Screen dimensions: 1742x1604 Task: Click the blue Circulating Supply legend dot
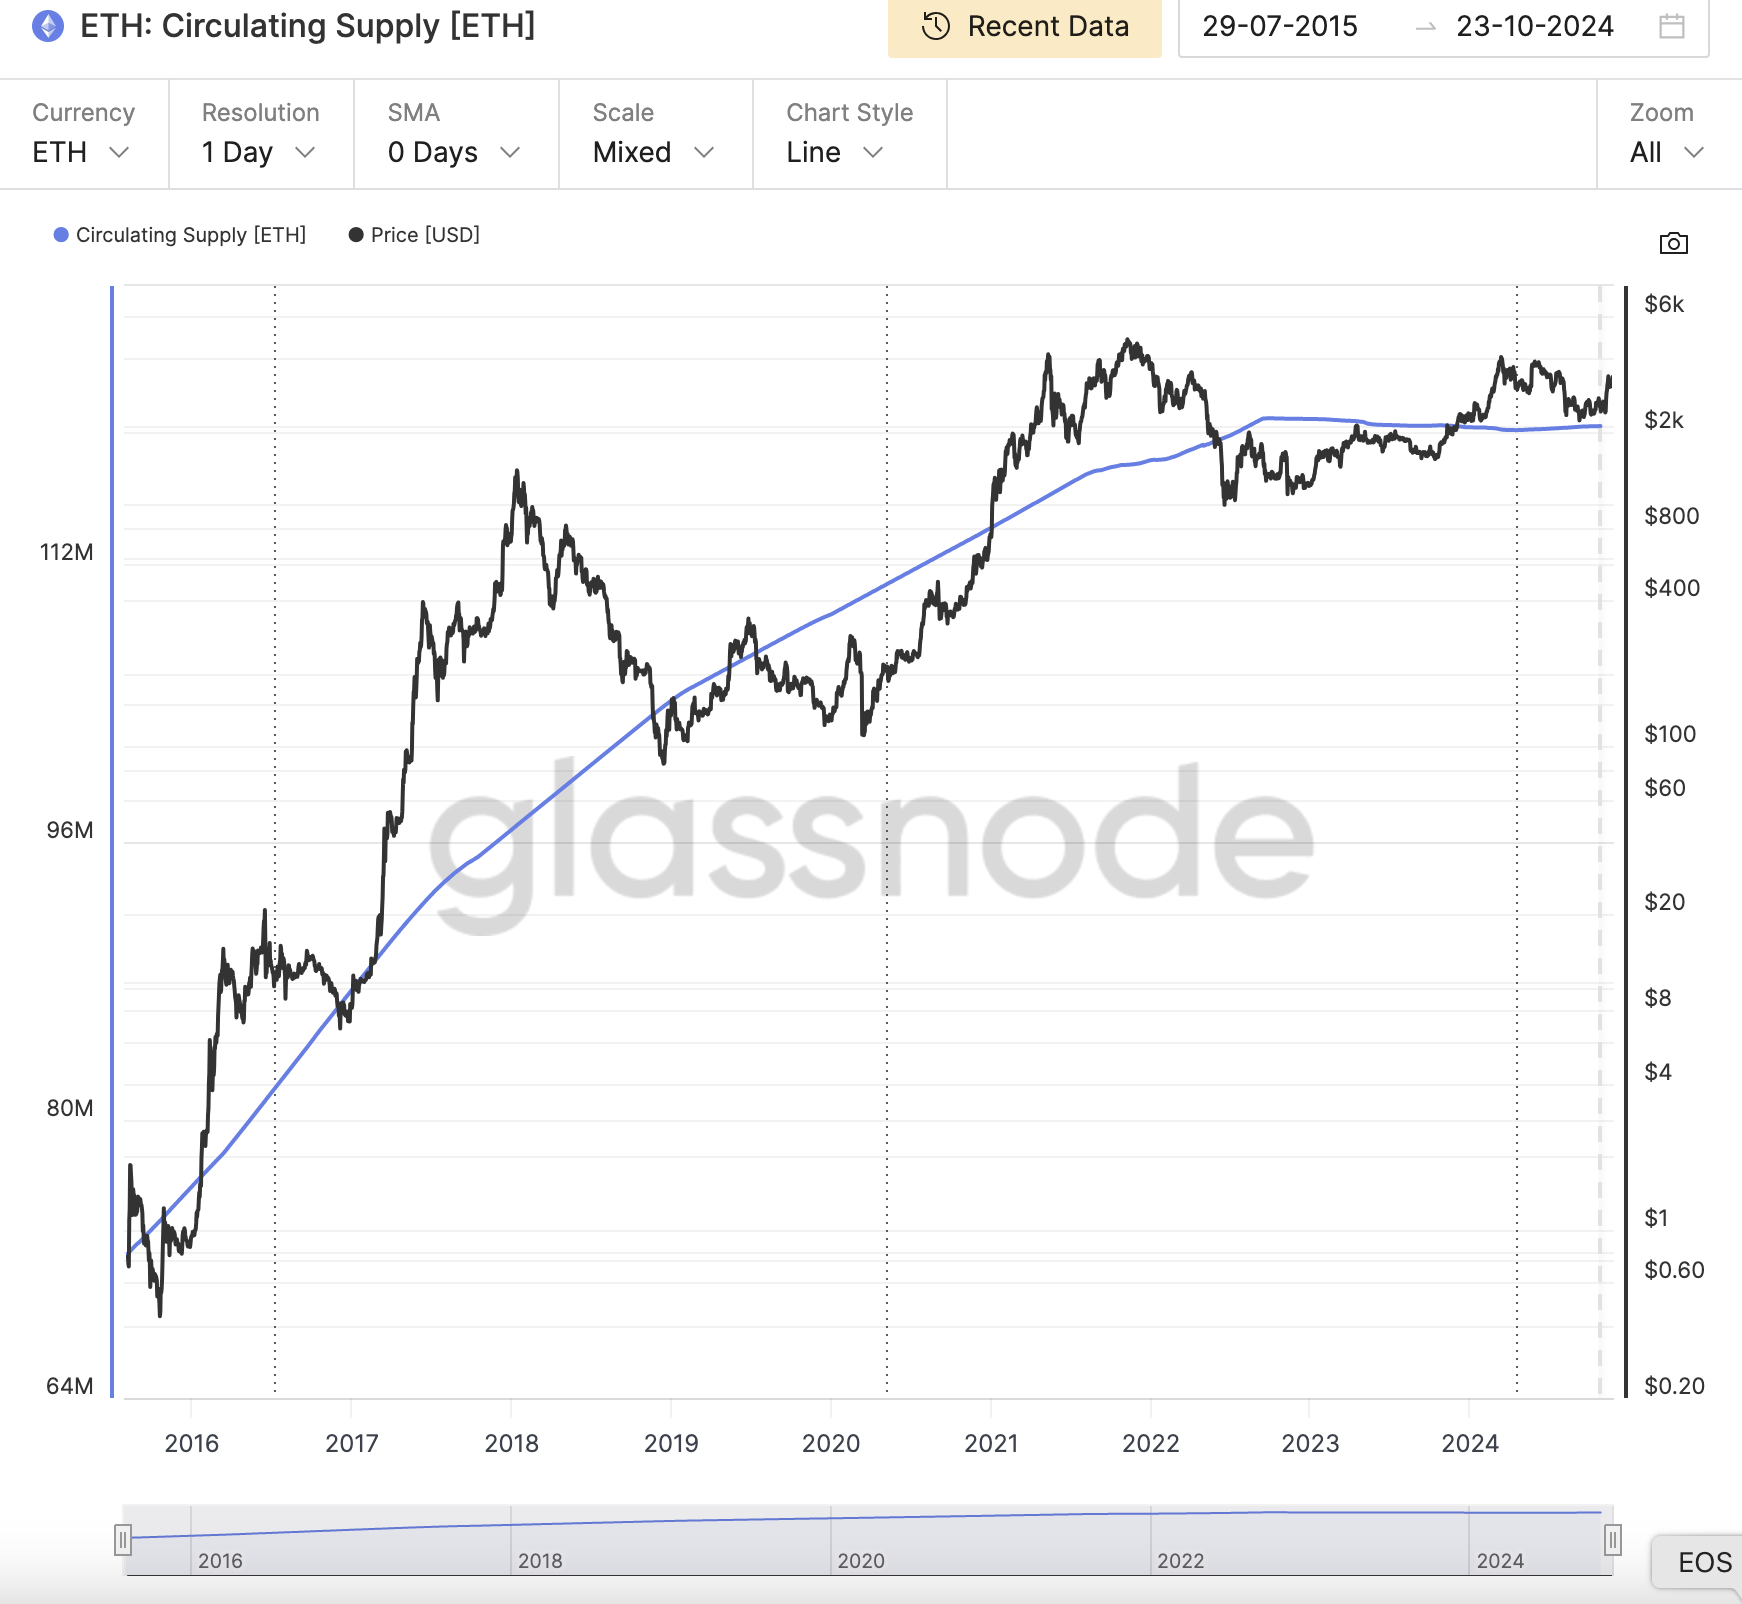(61, 235)
